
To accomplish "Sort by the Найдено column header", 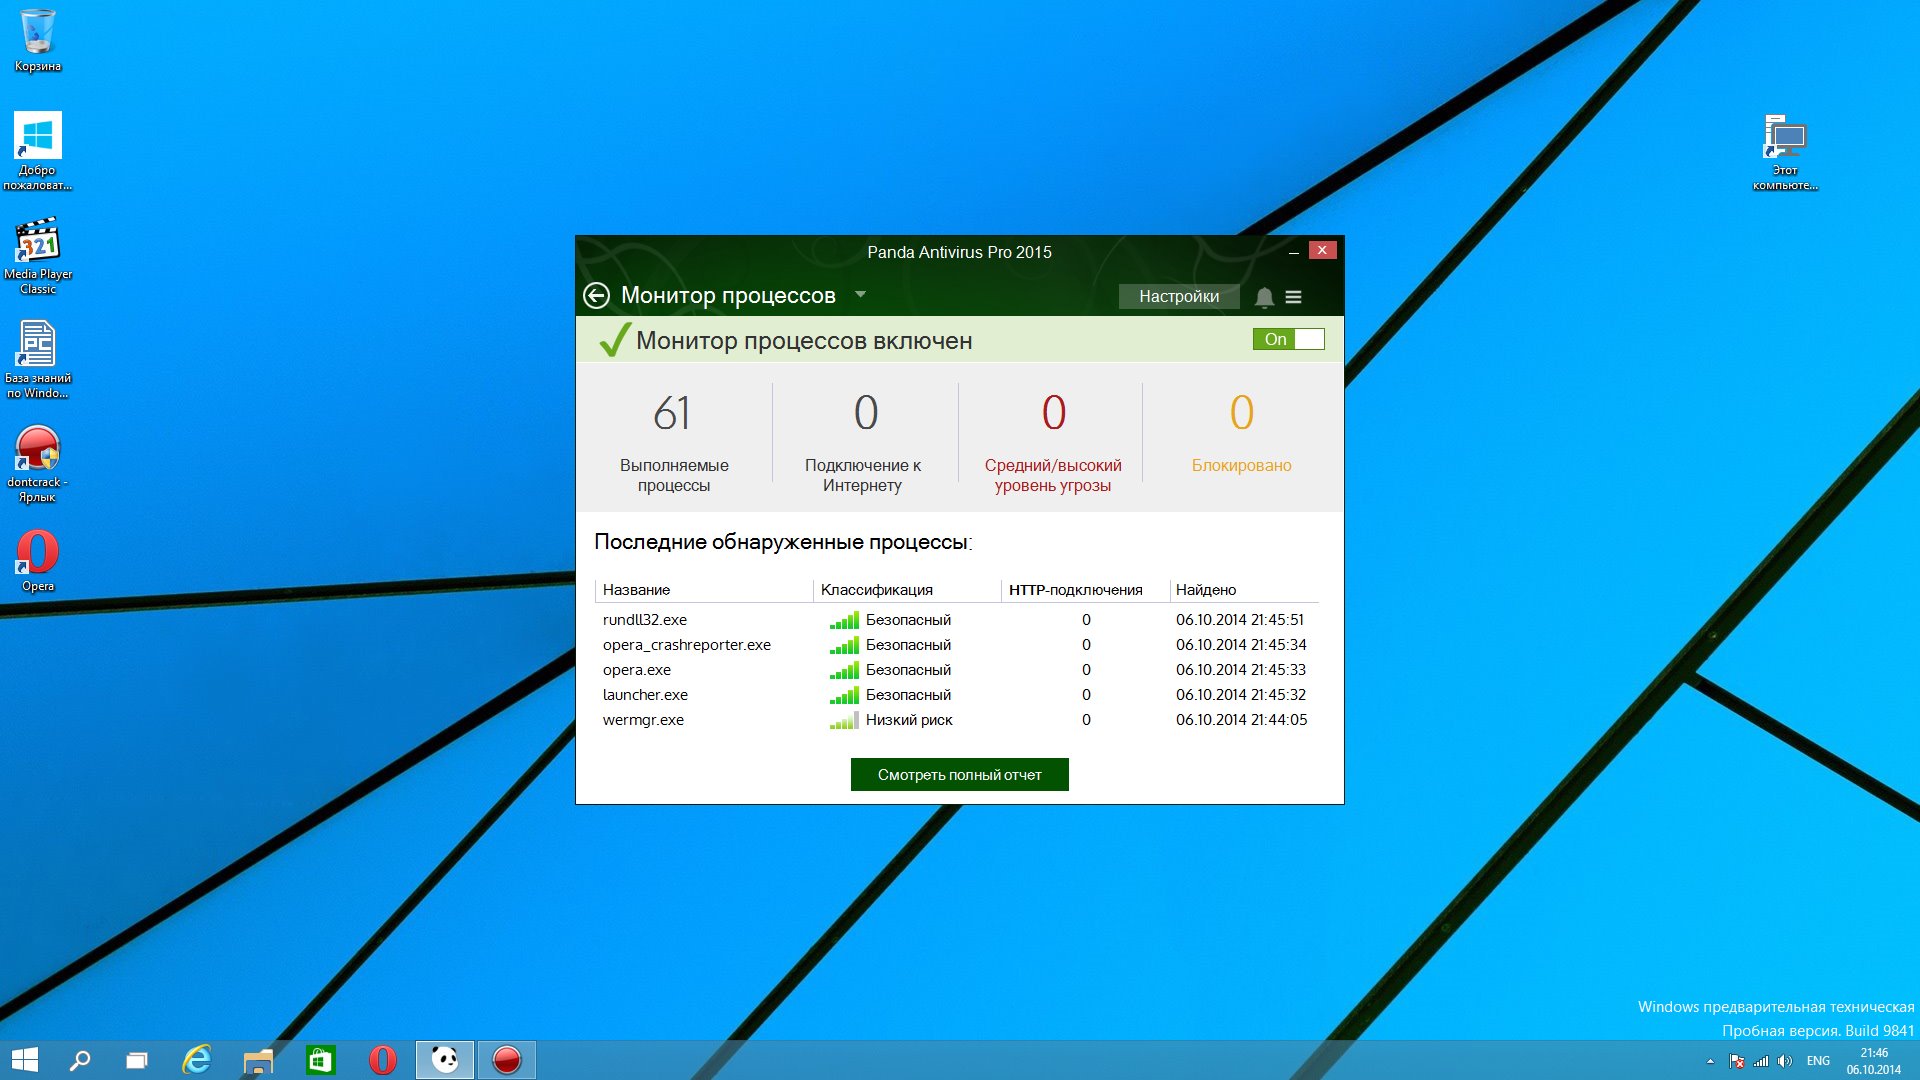I will click(1244, 590).
